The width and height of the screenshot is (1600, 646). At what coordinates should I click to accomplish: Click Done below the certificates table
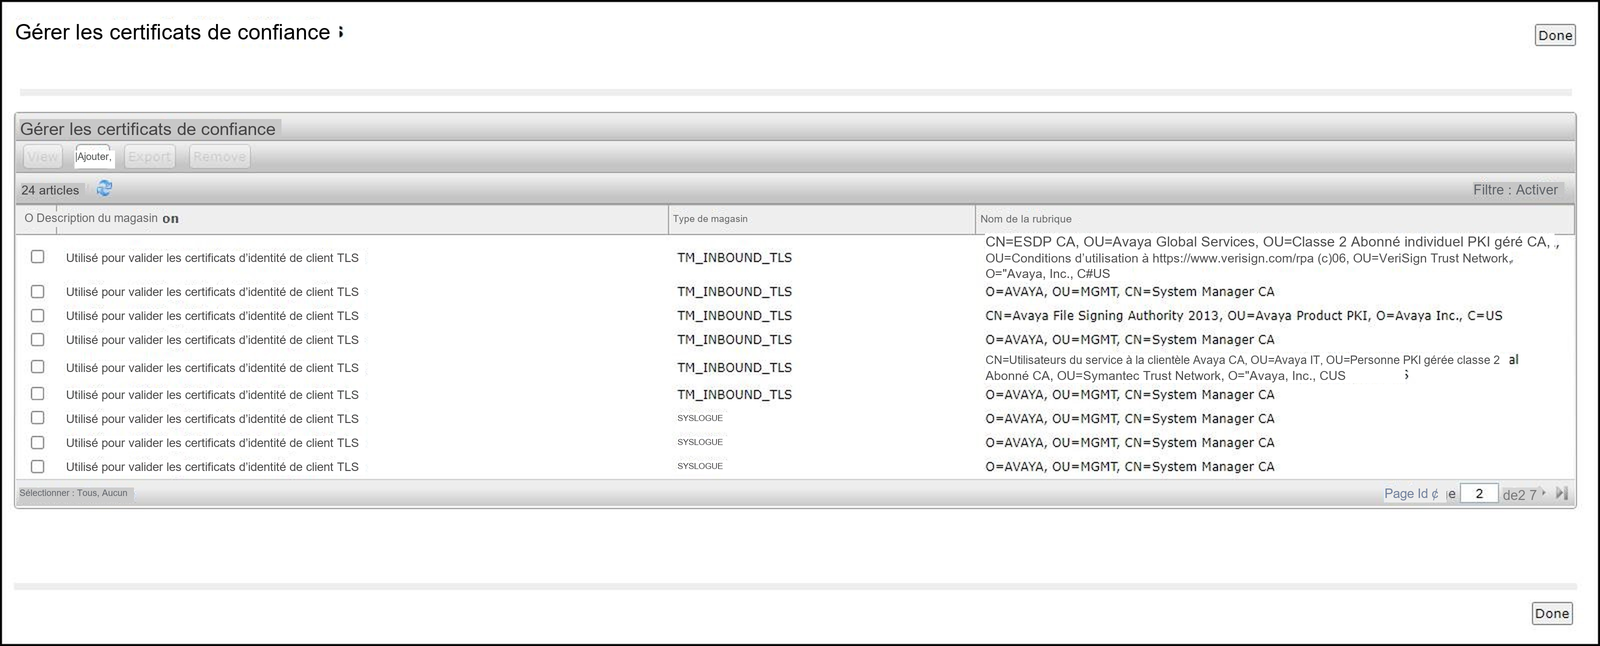tap(1552, 613)
